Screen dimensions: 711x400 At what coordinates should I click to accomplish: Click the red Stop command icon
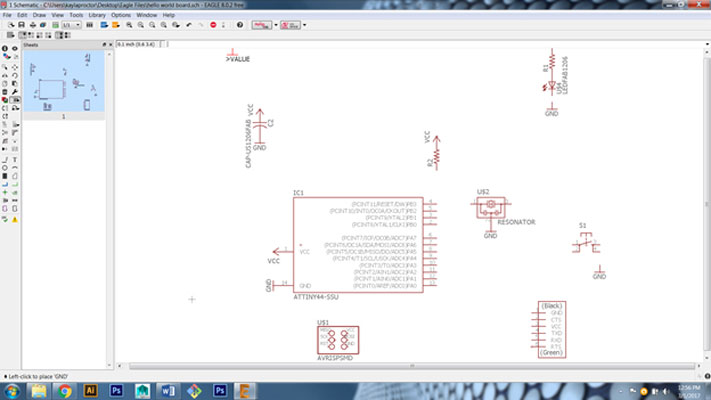tap(213, 25)
